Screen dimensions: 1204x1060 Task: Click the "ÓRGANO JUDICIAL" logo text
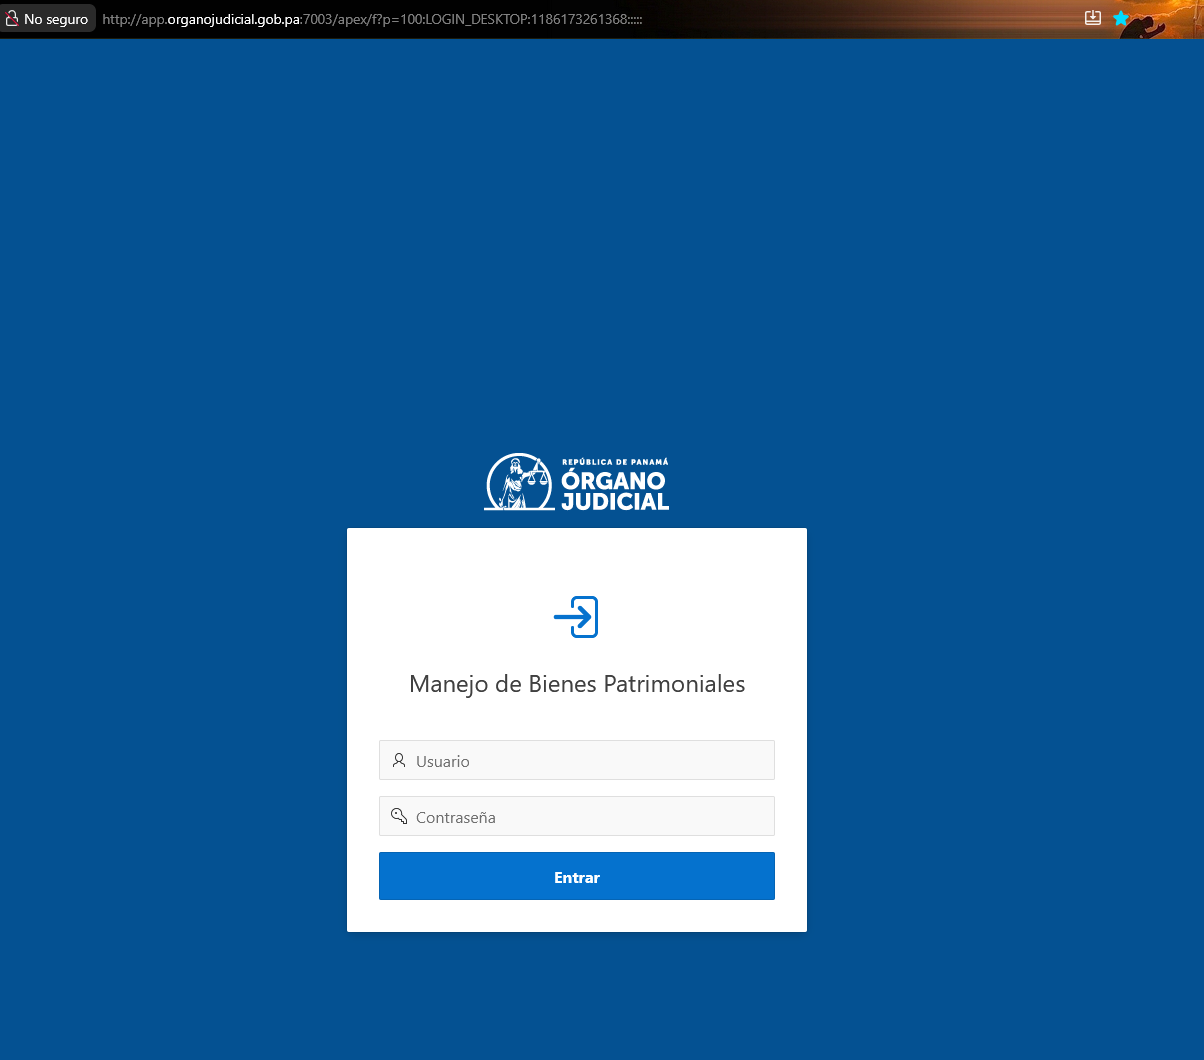[x=614, y=490]
